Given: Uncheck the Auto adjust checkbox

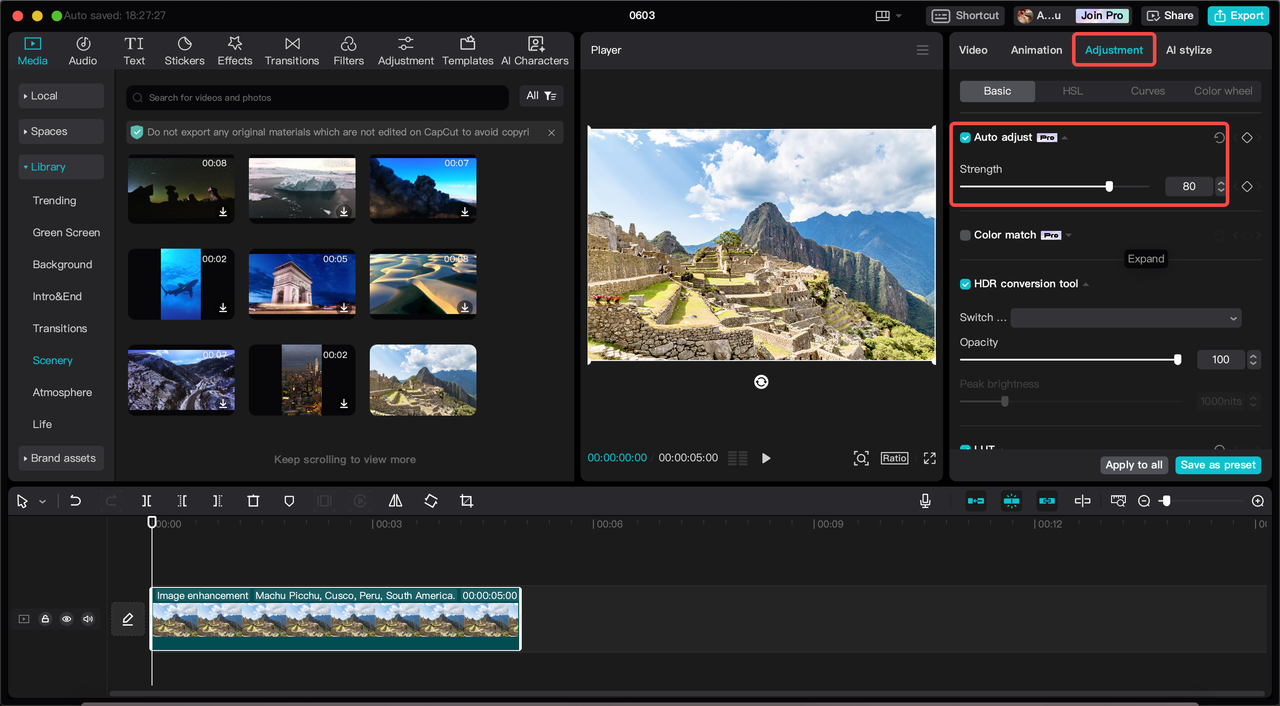Looking at the screenshot, I should (965, 138).
